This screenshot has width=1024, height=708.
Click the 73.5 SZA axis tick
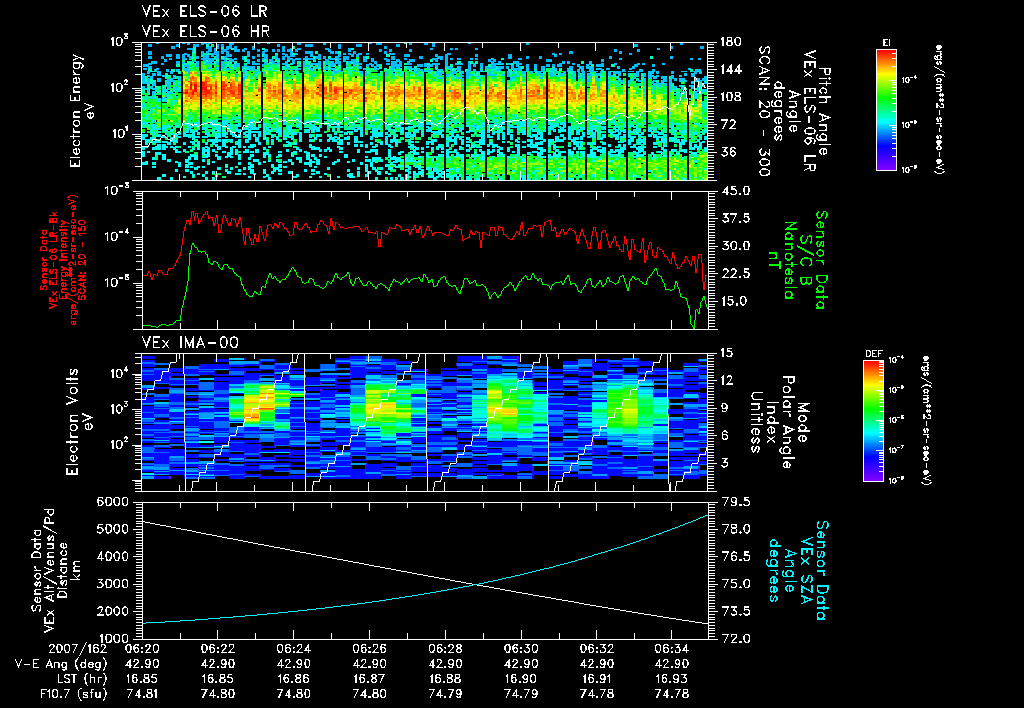[x=734, y=611]
